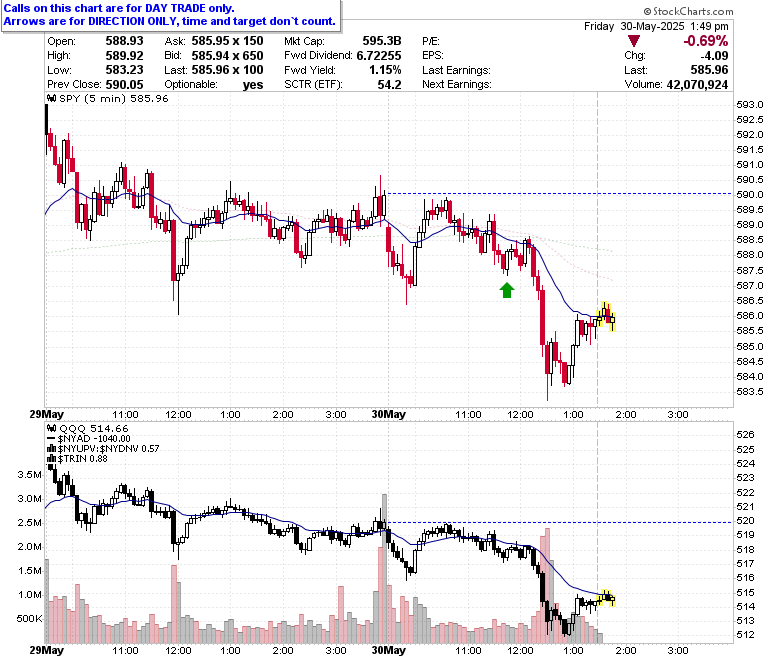Click the 30May date label on SPY axis
The height and width of the screenshot is (659, 780).
pos(389,414)
